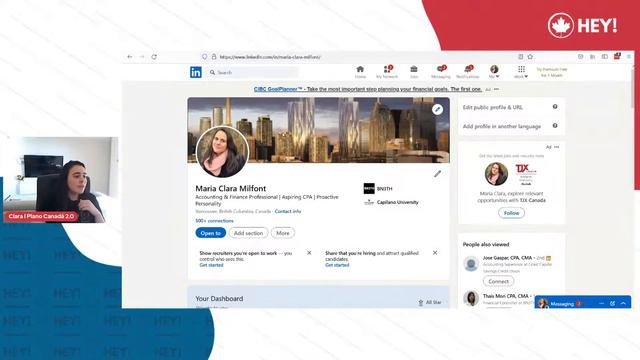
Task: Expand the Work apps grid dropdown
Action: [521, 72]
